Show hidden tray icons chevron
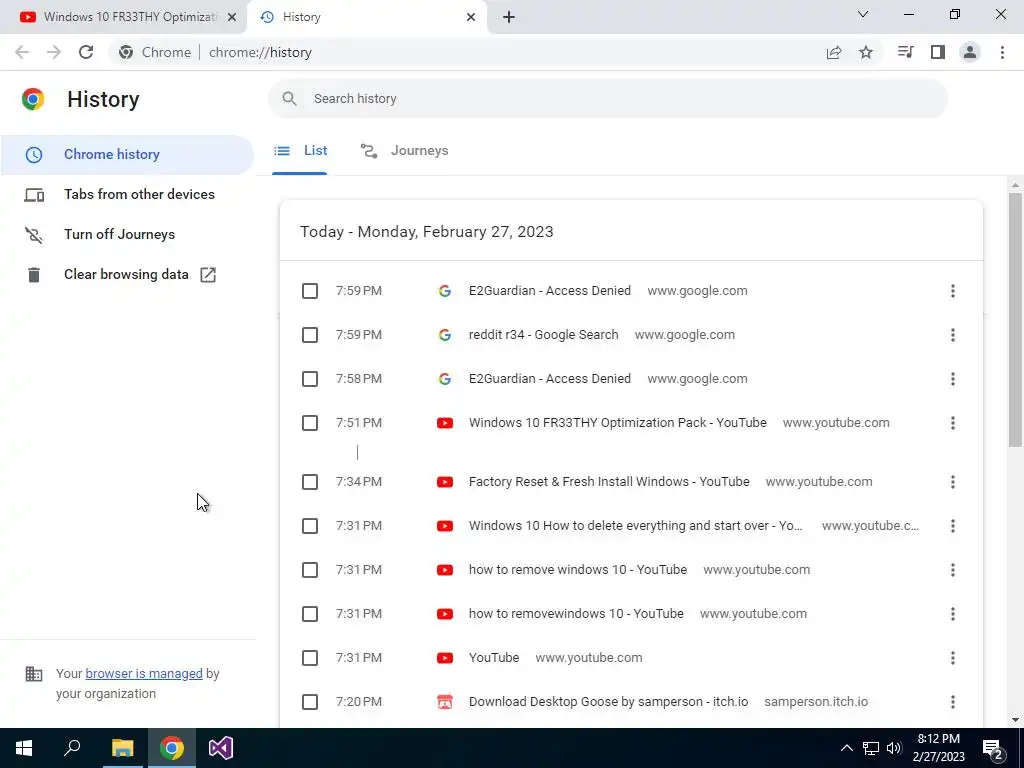This screenshot has width=1024, height=768. click(846, 748)
